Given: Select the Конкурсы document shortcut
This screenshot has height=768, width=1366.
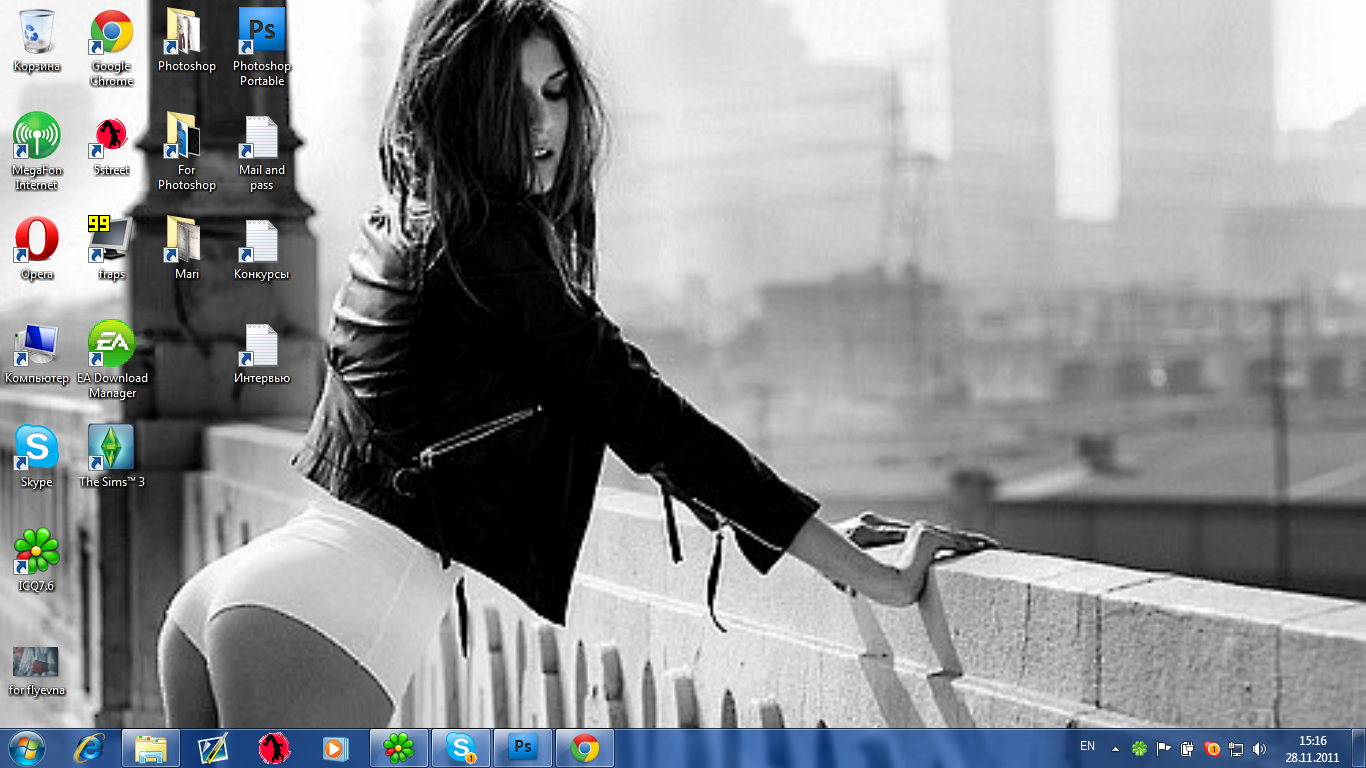Looking at the screenshot, I should [x=262, y=249].
